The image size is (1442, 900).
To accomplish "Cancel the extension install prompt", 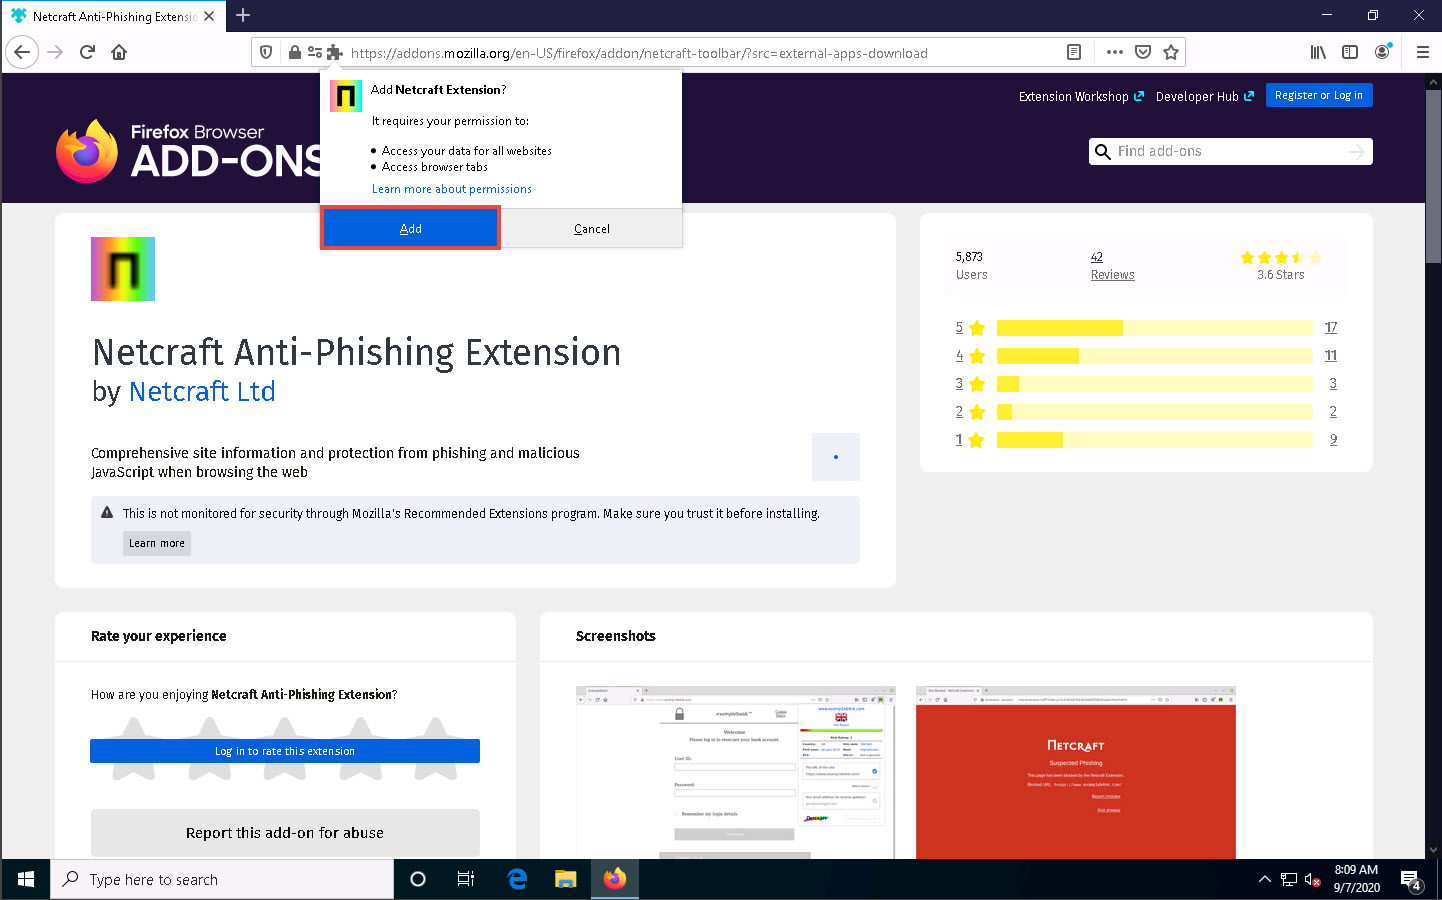I will tap(592, 228).
